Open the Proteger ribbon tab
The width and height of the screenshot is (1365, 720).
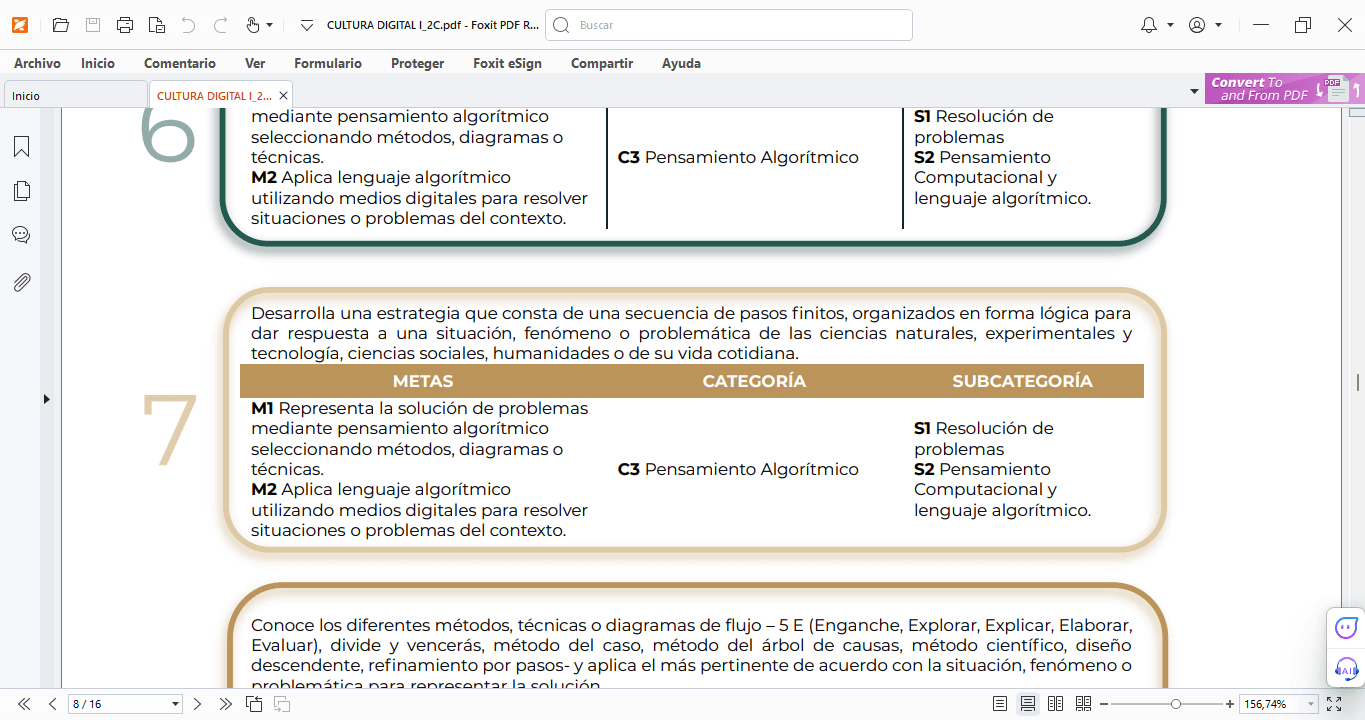(417, 63)
